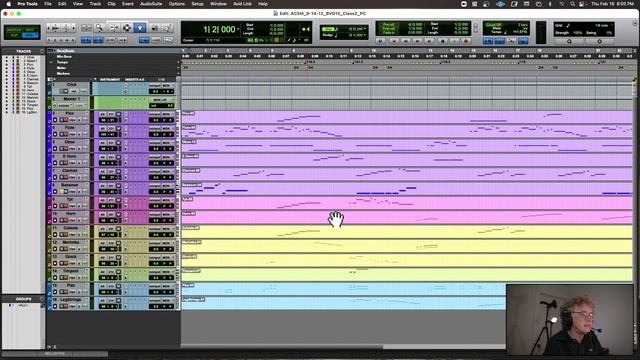Screen dimensions: 640x360
Task: Click the red Record transport button
Action: click(x=466, y=41)
